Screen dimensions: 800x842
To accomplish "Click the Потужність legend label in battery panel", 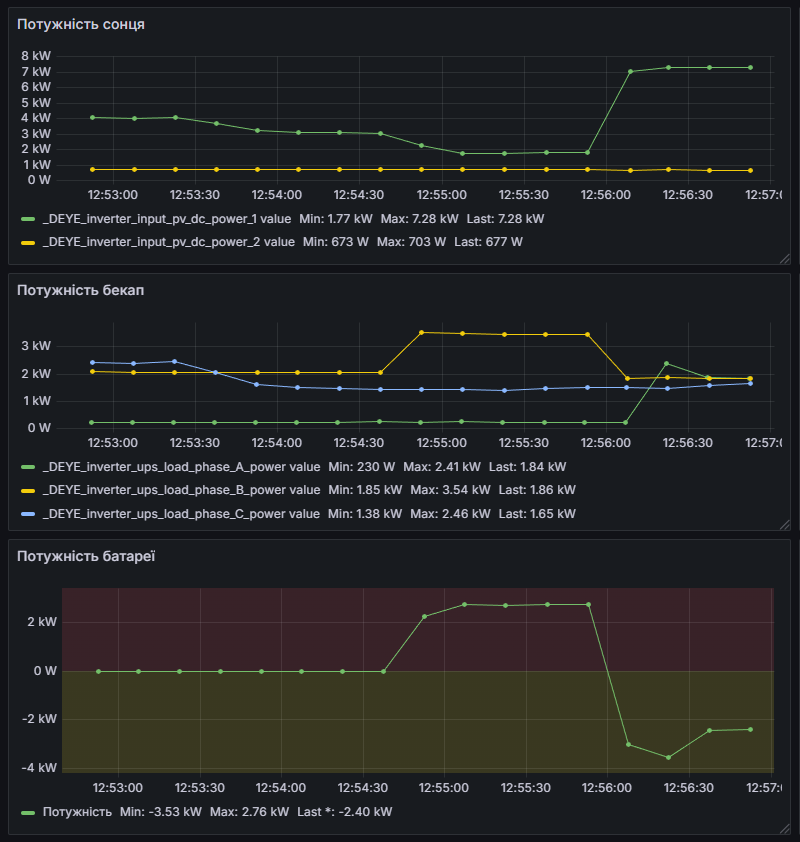I will coord(77,811).
